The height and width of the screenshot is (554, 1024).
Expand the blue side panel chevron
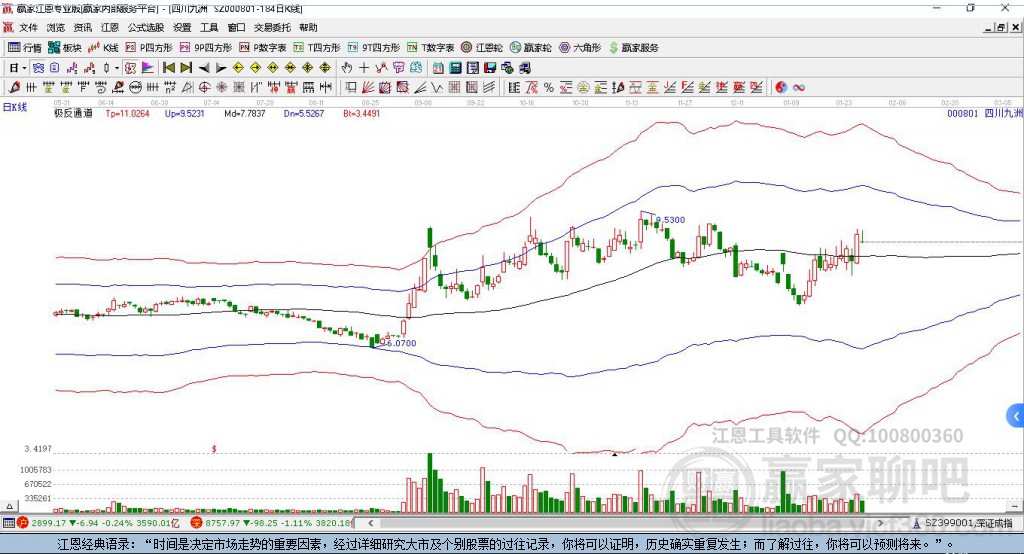pyautogui.click(x=1016, y=416)
